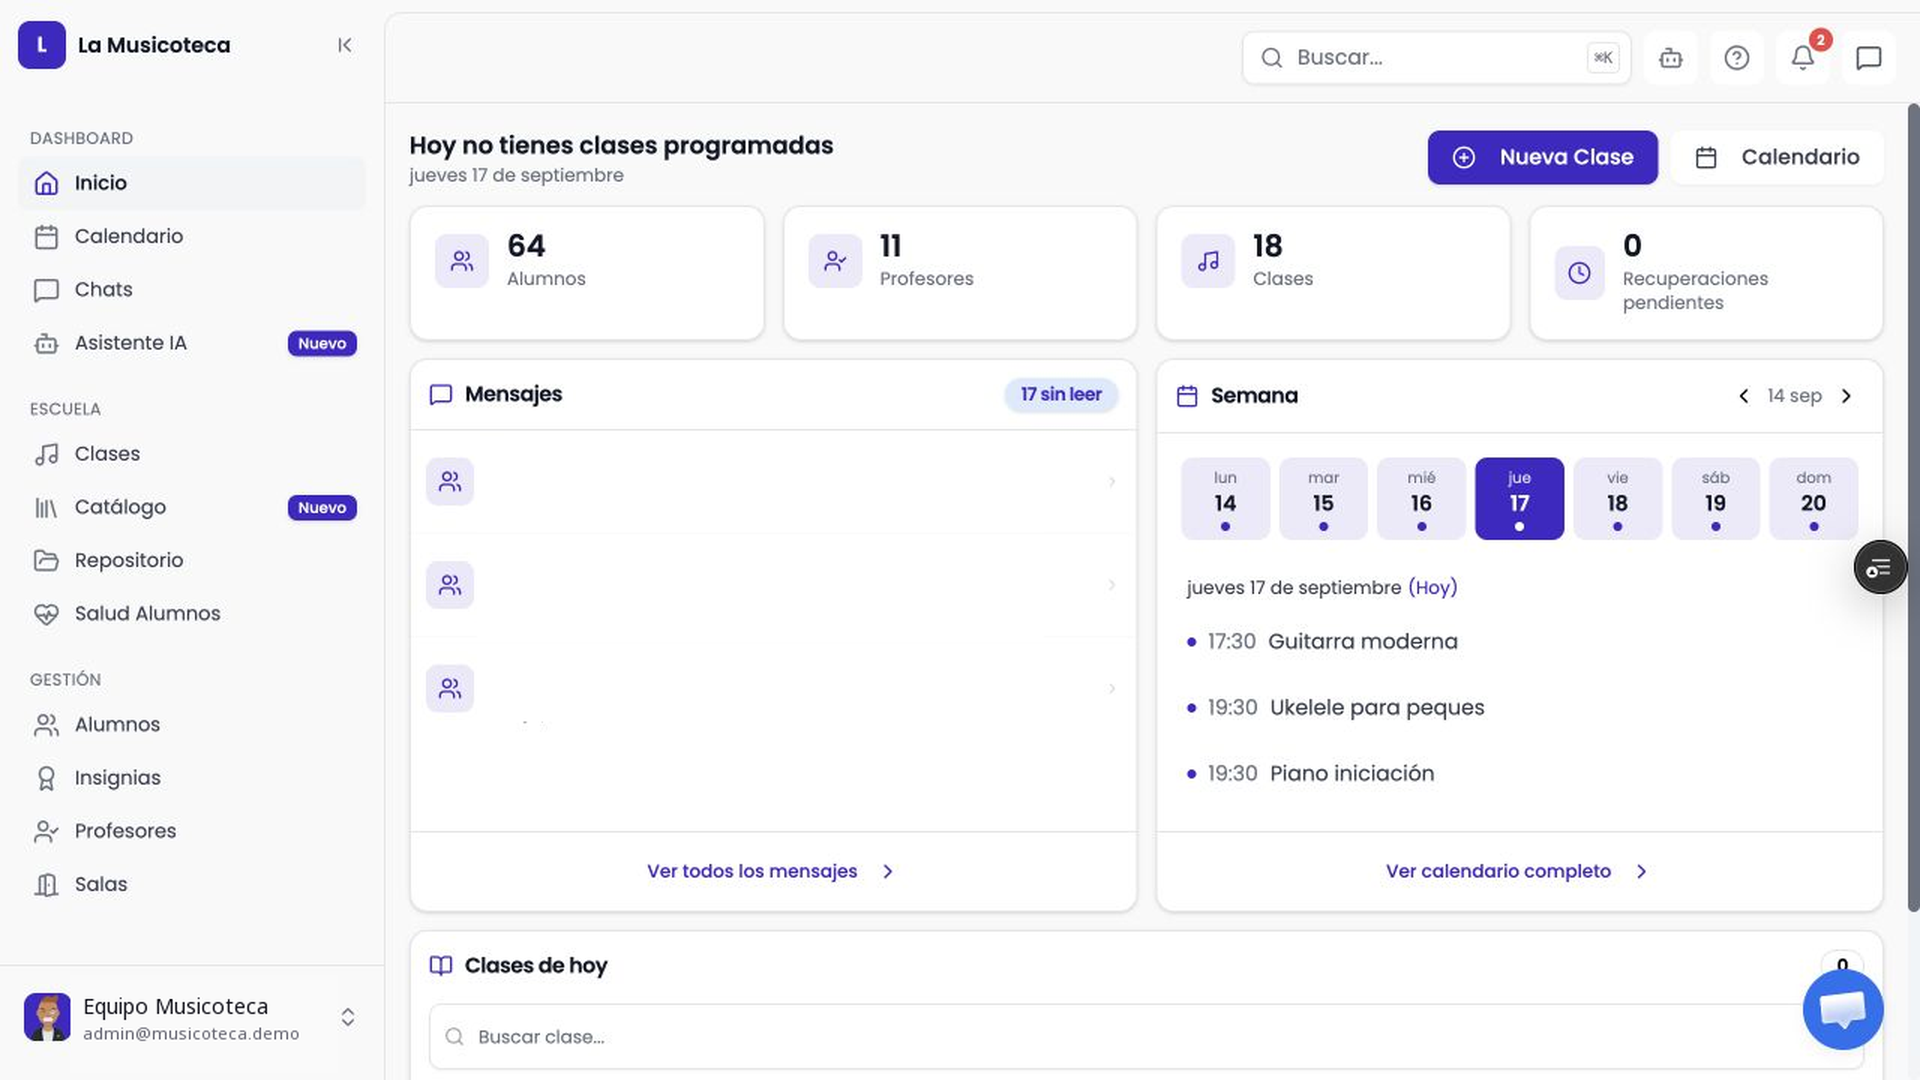Select lun 14 day tab
The height and width of the screenshot is (1080, 1920).
pyautogui.click(x=1225, y=499)
